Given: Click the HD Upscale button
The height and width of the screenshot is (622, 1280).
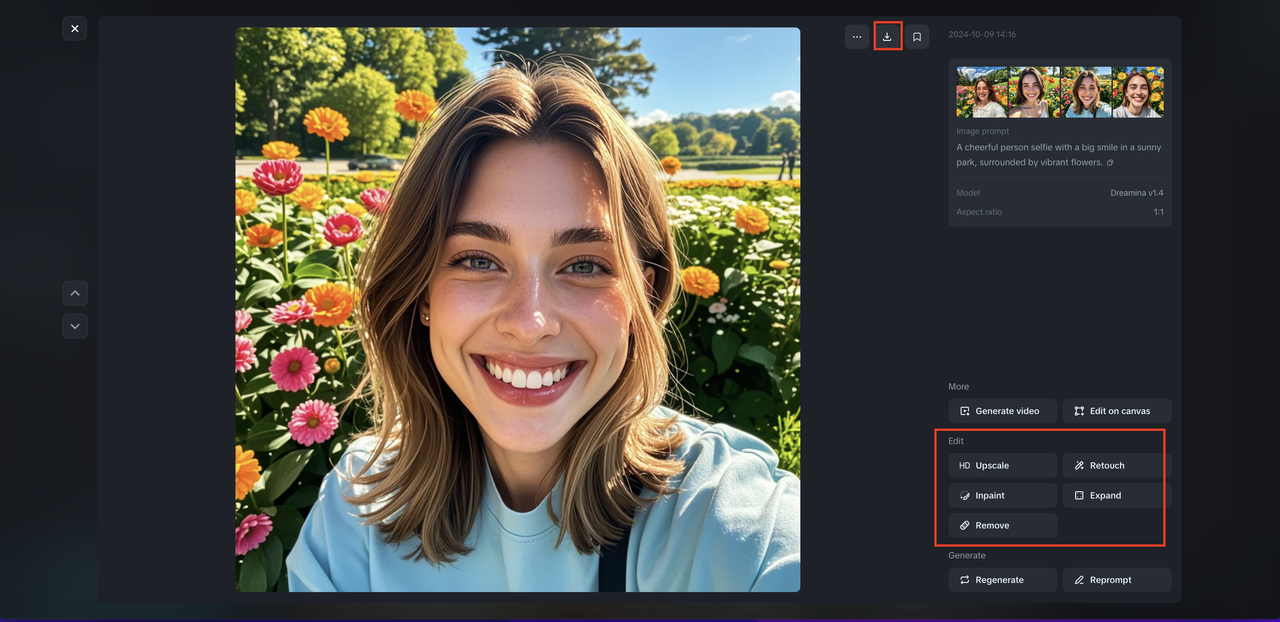Looking at the screenshot, I should point(1003,465).
